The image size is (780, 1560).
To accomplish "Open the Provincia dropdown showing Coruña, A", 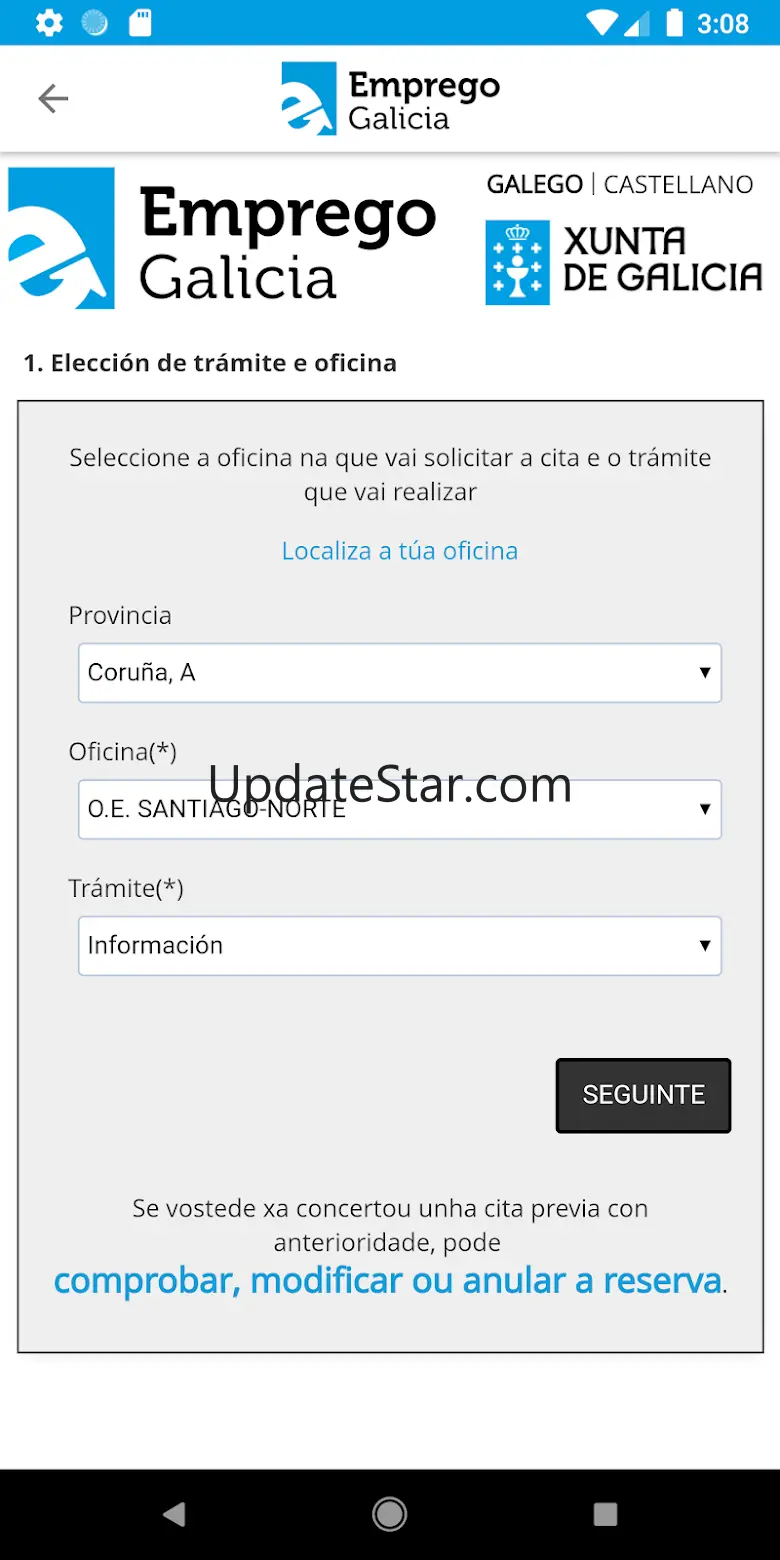I will [x=400, y=673].
